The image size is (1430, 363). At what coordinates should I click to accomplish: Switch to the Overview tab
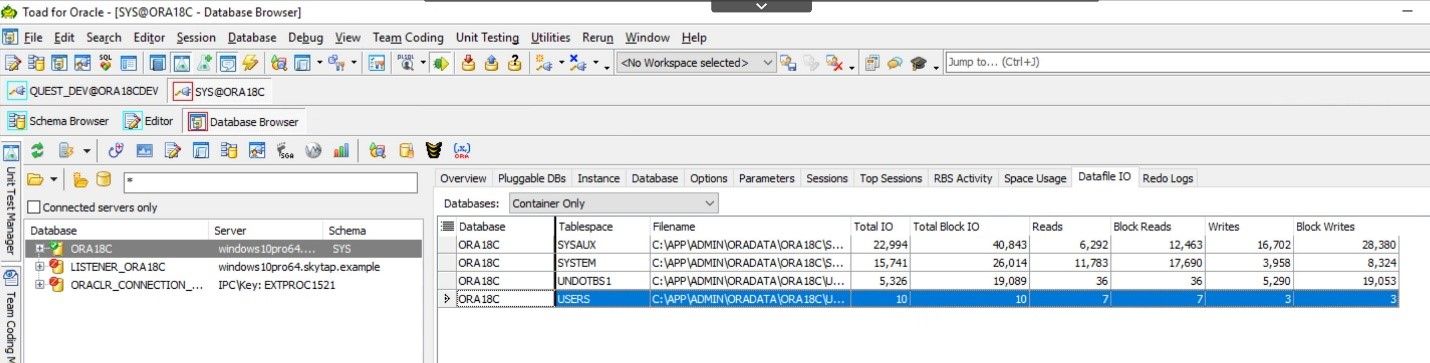click(x=463, y=178)
